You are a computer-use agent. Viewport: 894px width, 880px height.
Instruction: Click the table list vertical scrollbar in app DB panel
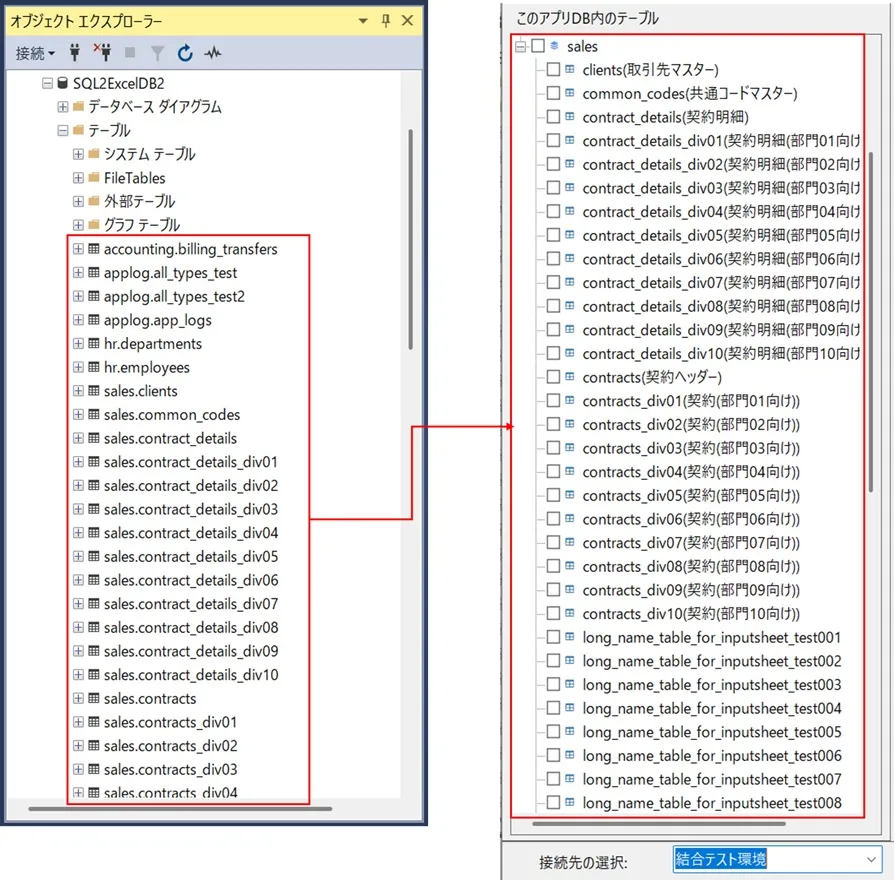tap(871, 322)
